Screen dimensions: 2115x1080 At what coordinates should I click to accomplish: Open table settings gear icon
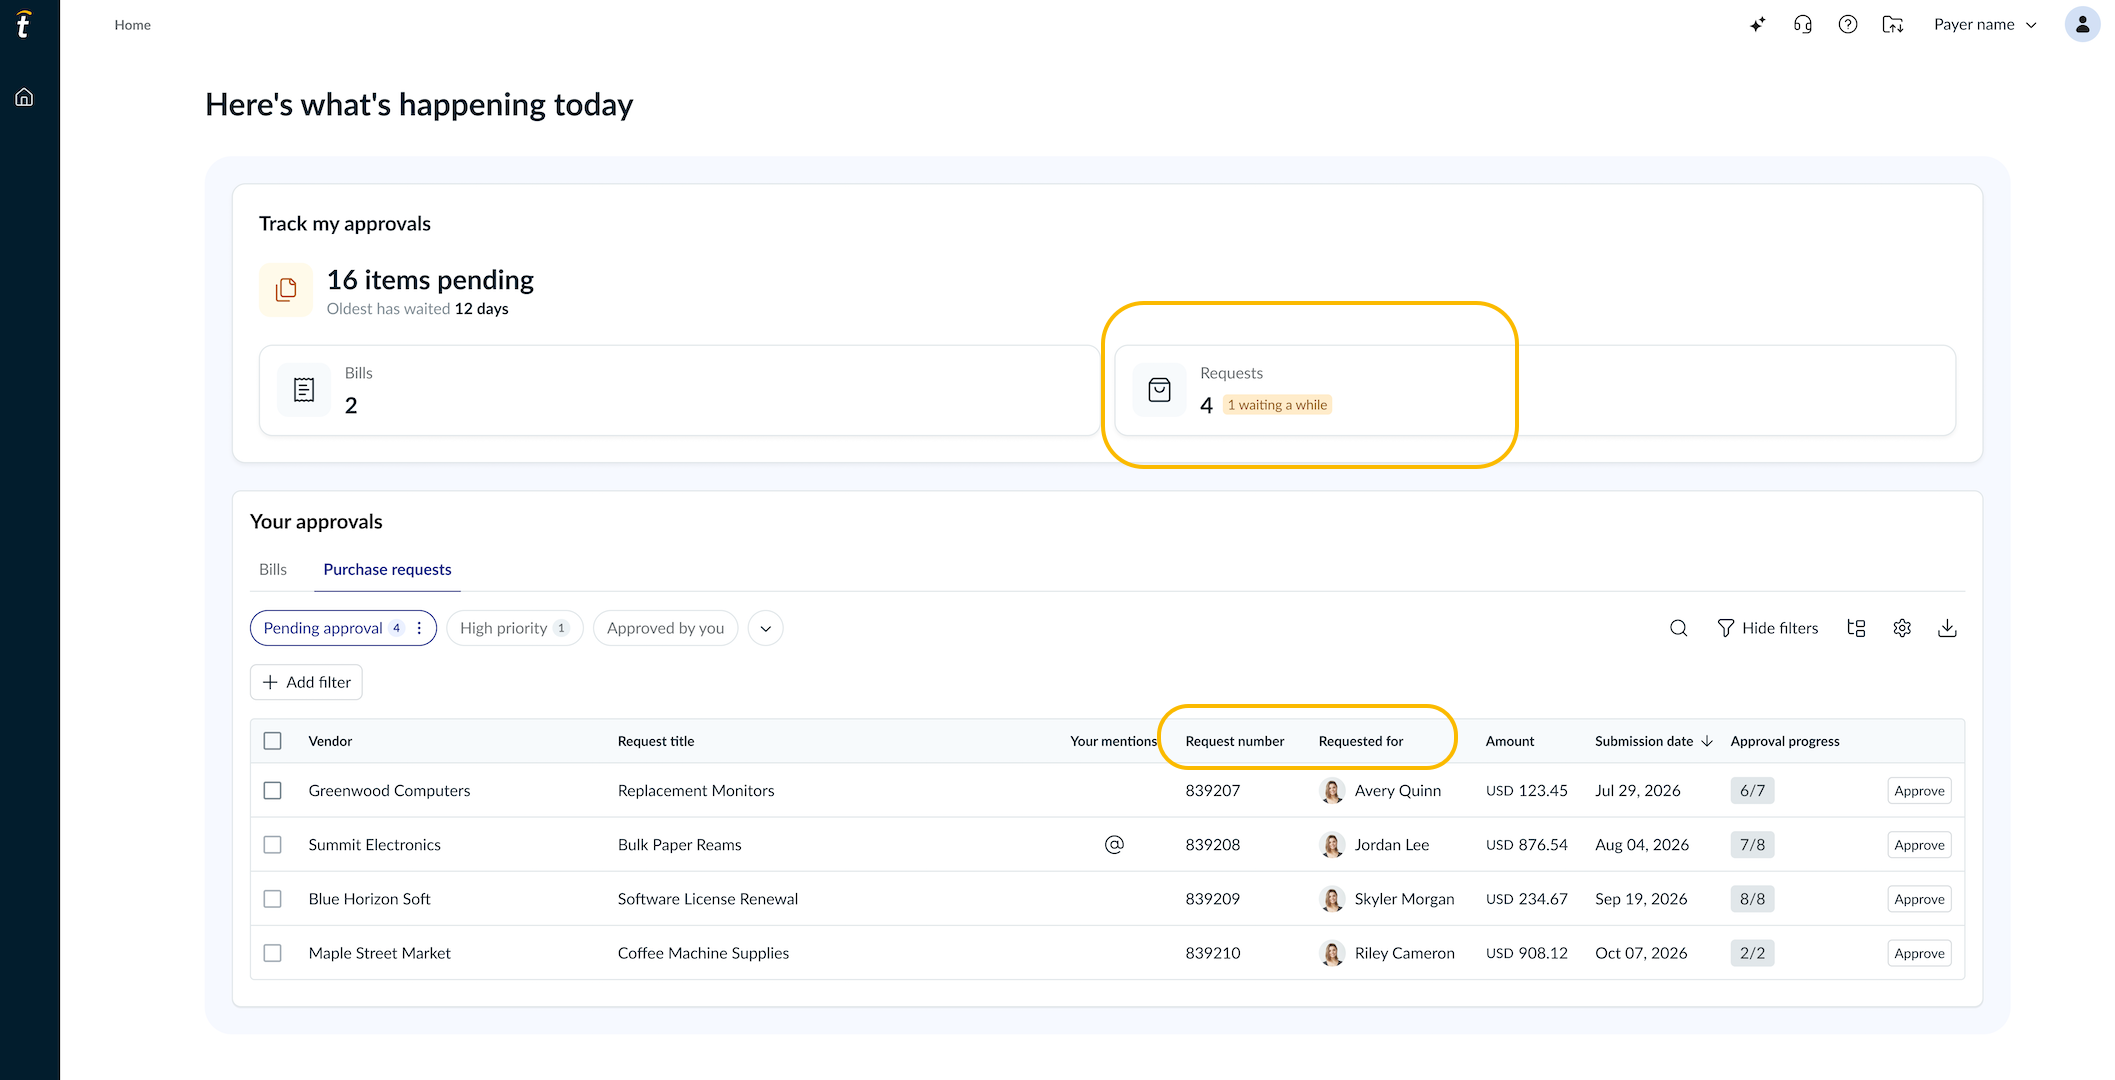(1902, 628)
